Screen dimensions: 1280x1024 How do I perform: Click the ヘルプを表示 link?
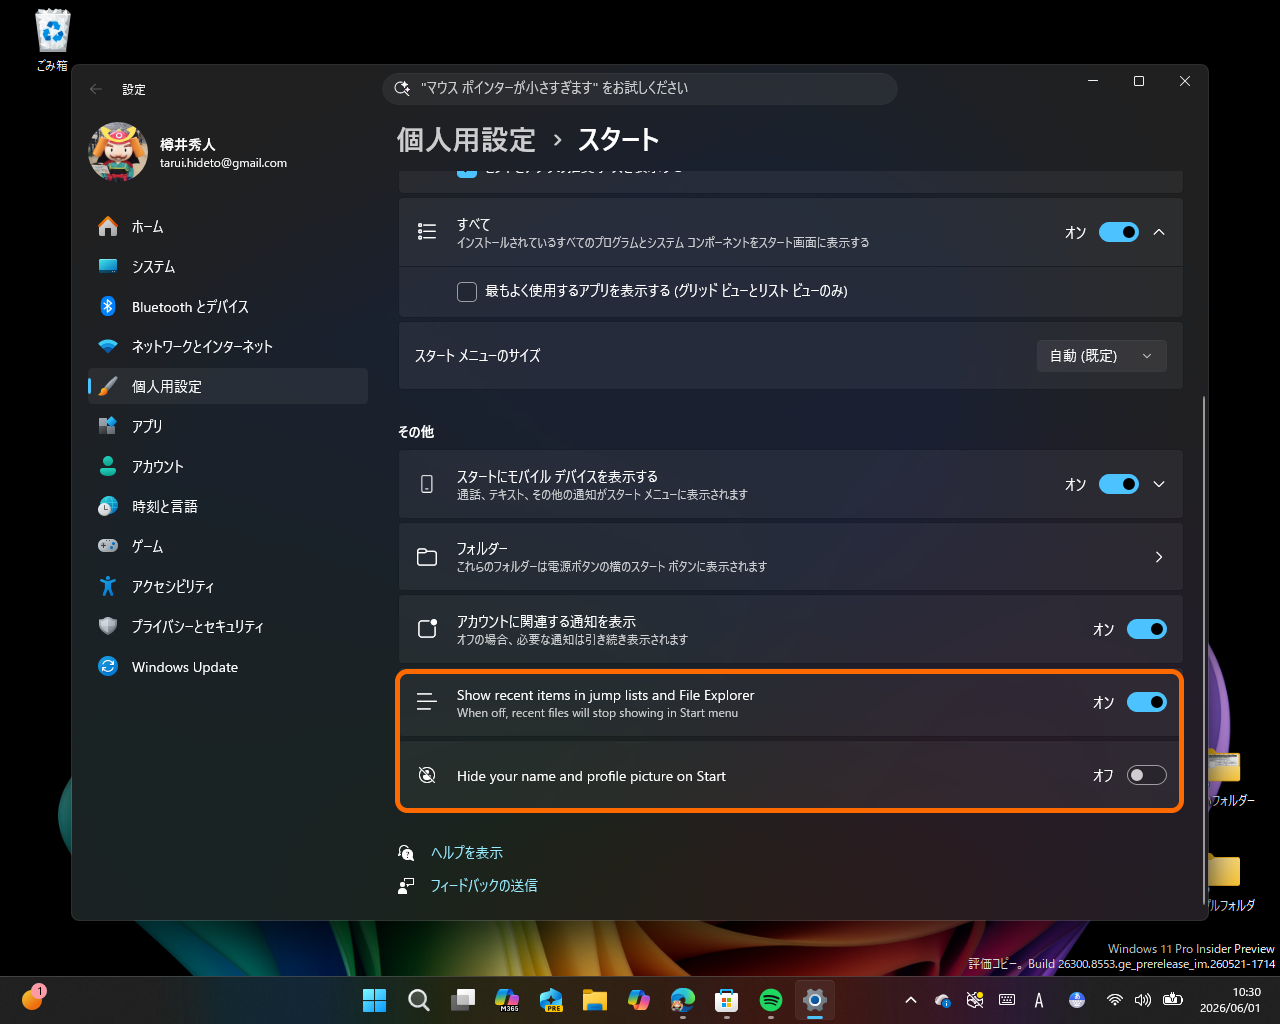point(467,852)
